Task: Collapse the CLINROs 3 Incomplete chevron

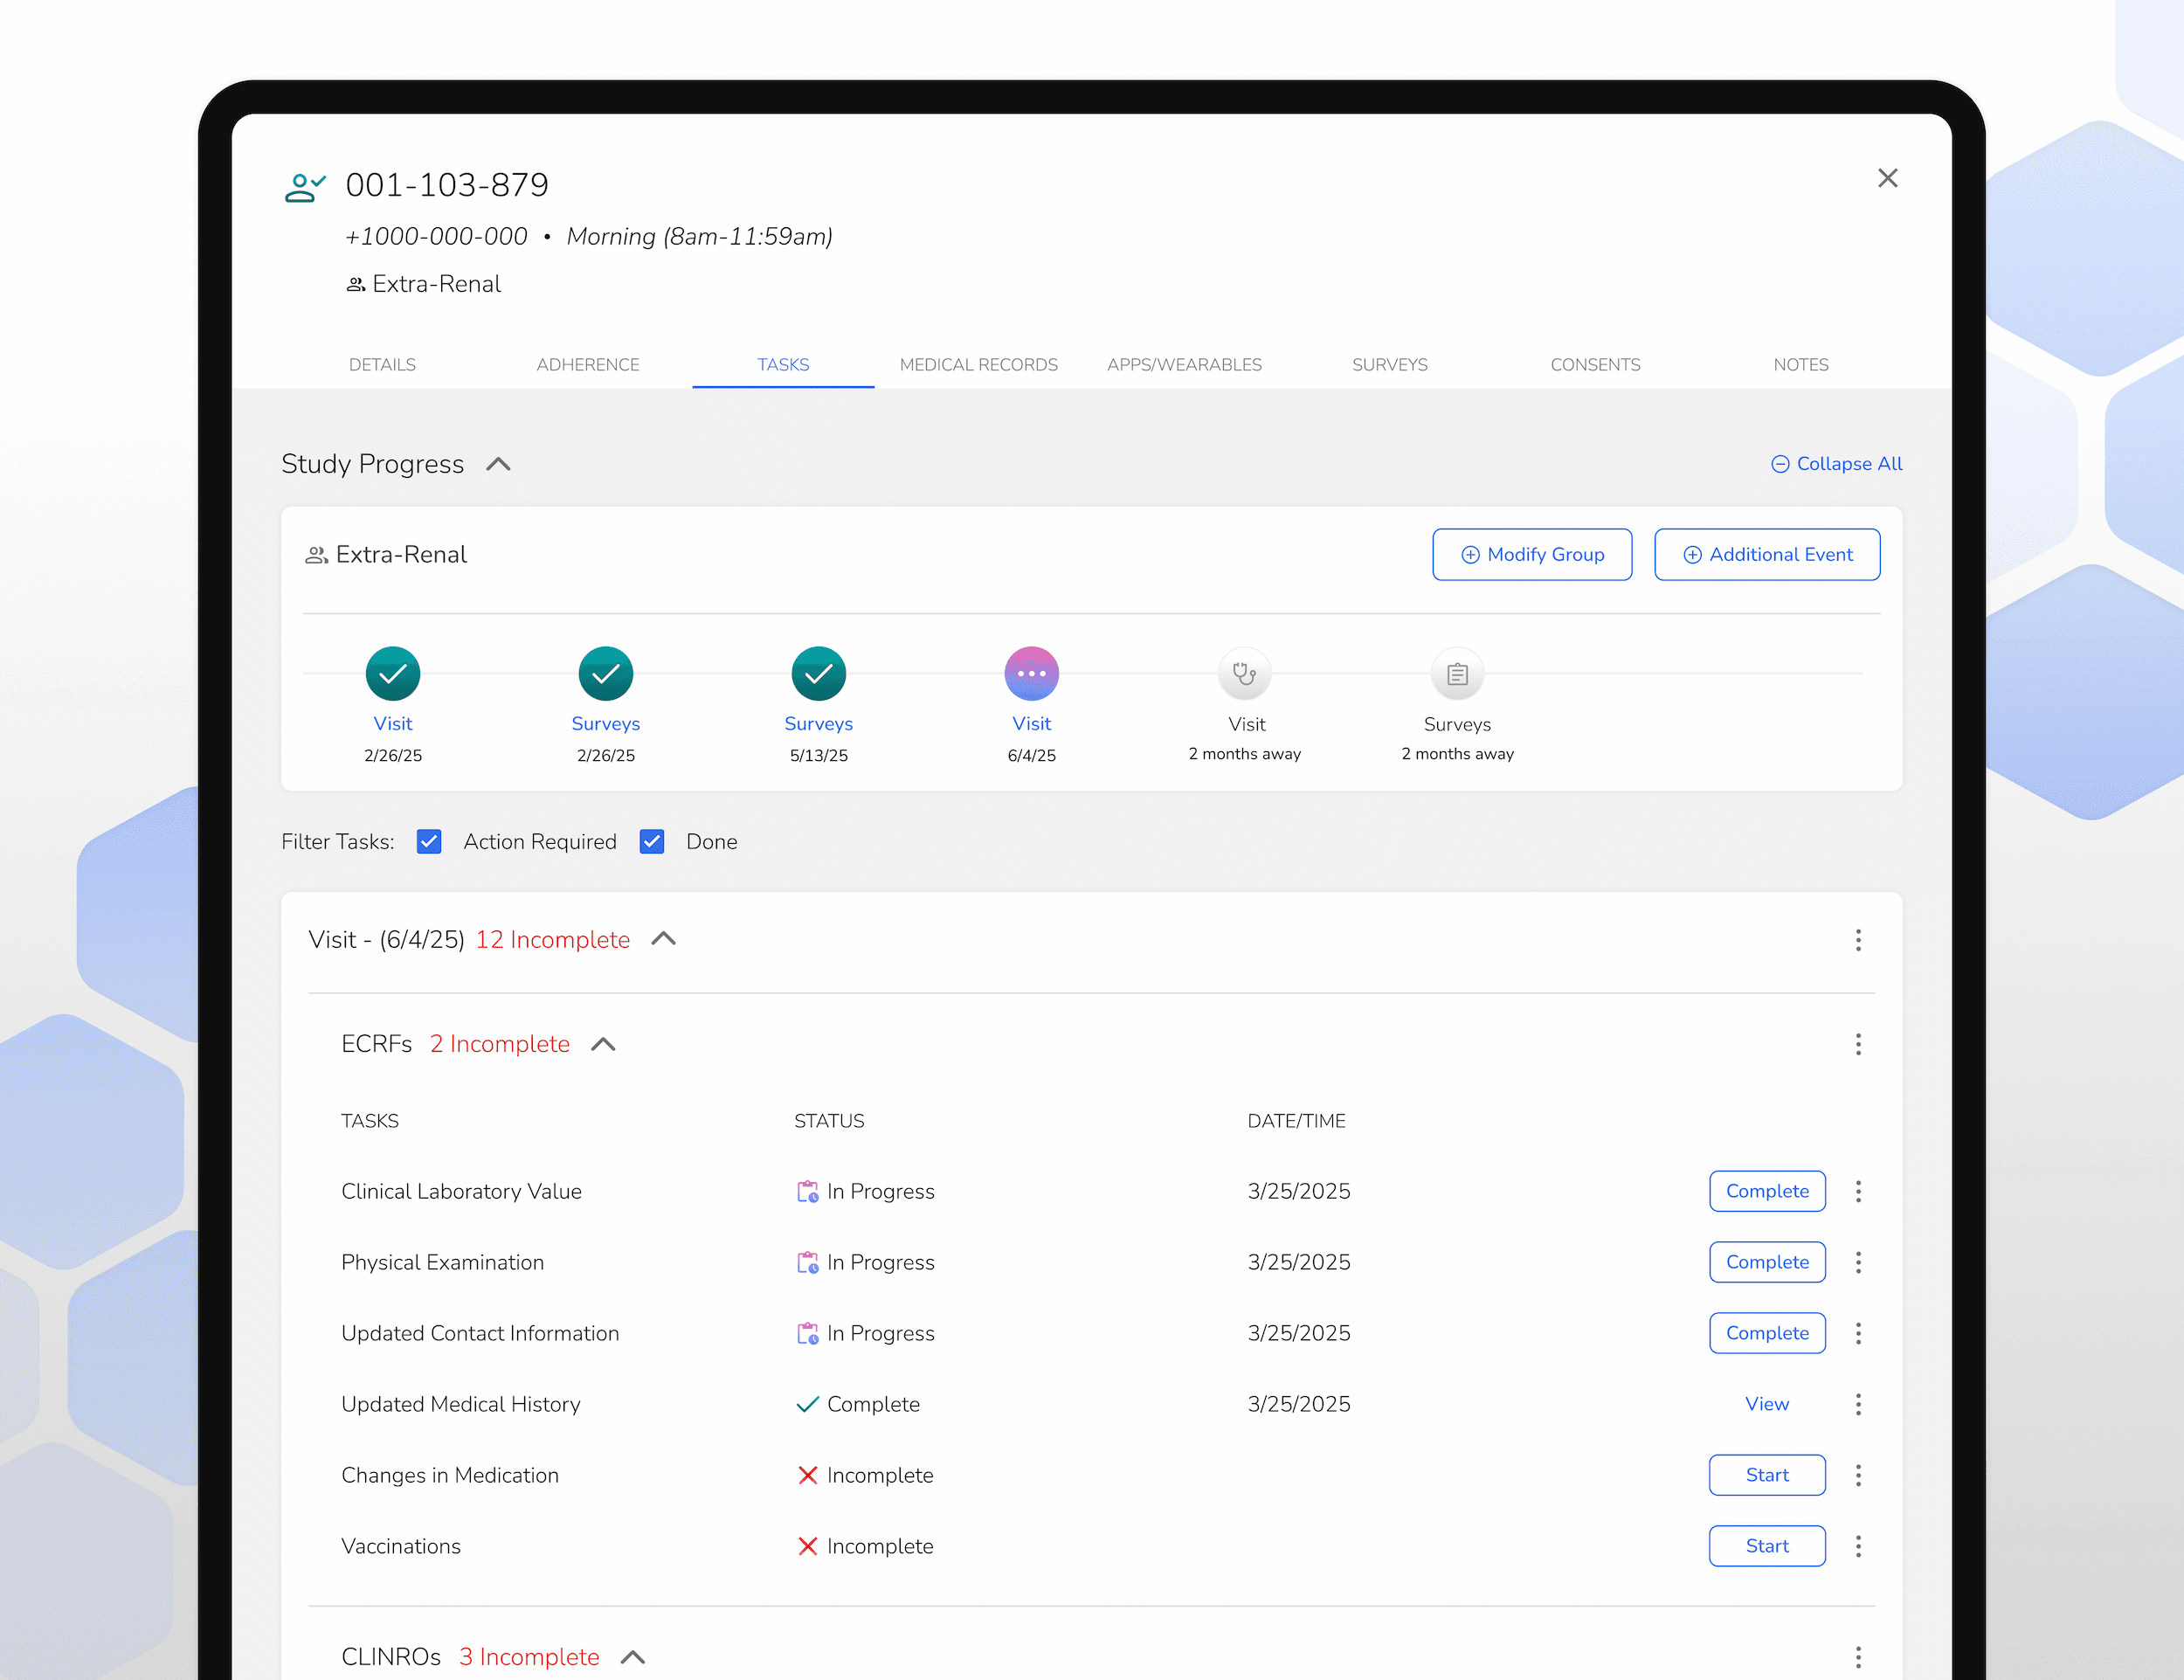Action: tap(633, 1657)
